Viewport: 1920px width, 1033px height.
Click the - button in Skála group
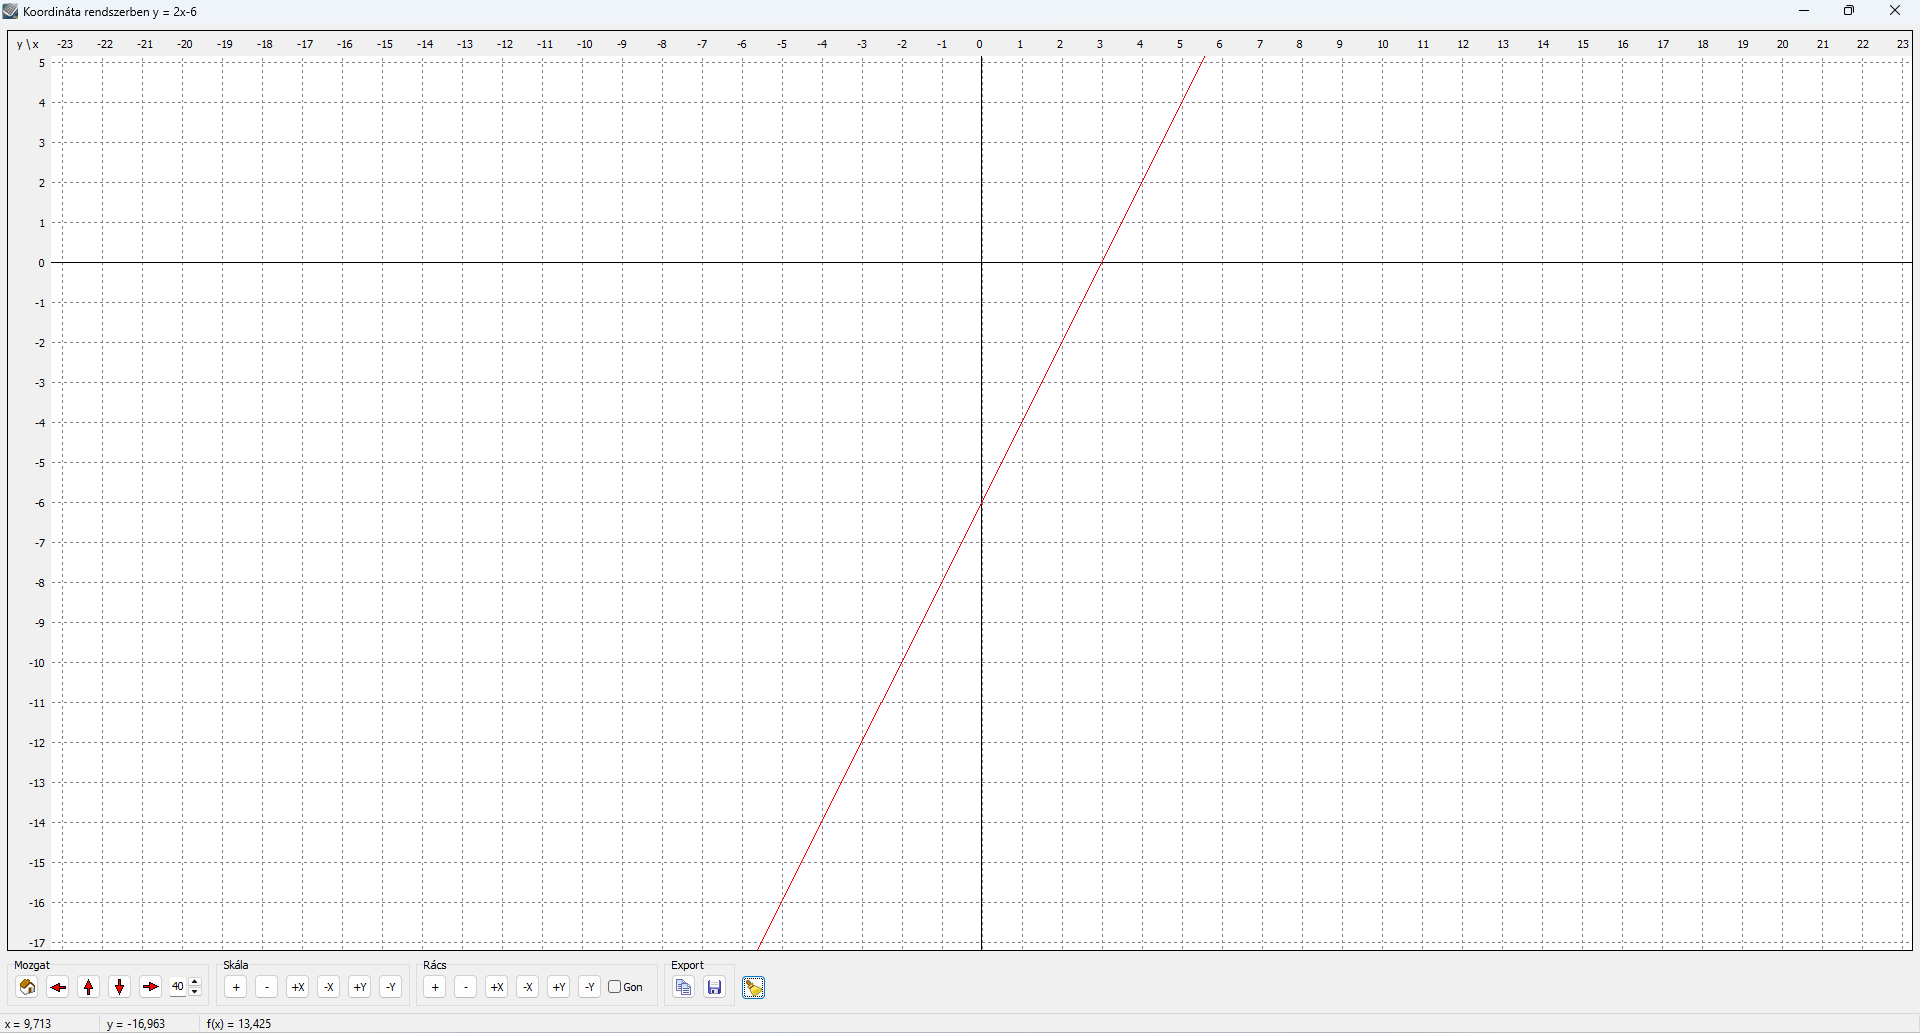coord(267,988)
